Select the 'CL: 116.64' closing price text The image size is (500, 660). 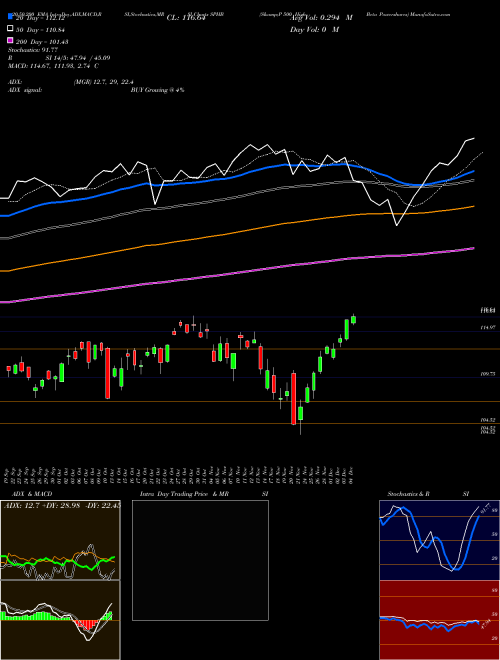(x=186, y=18)
